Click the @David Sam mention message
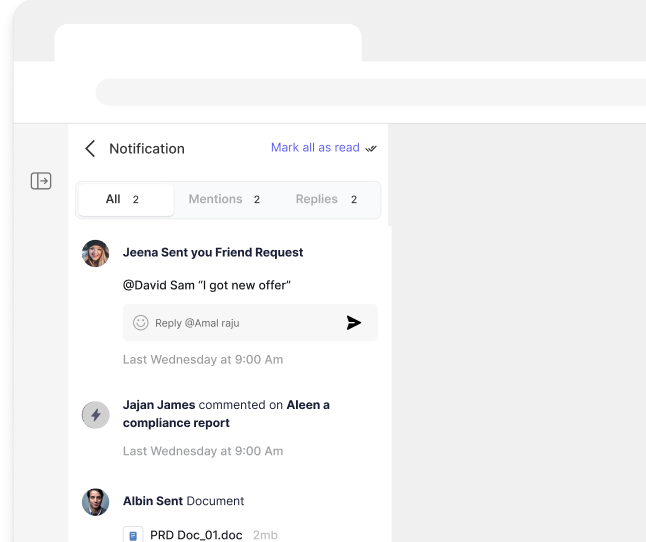Image resolution: width=646 pixels, height=542 pixels. click(x=206, y=286)
